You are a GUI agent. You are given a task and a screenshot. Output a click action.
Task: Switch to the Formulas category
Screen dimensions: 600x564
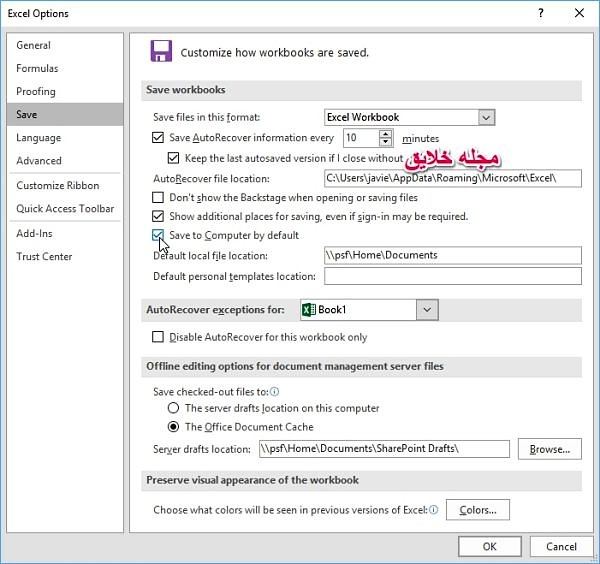coord(37,68)
